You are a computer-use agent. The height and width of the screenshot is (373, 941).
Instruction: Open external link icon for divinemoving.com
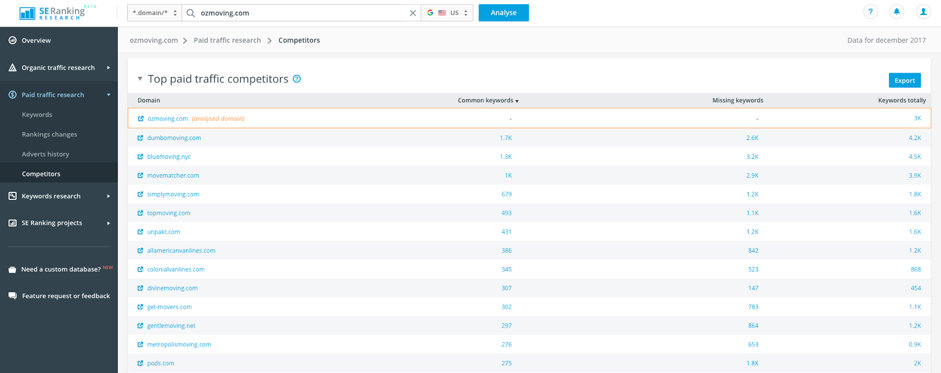[140, 288]
